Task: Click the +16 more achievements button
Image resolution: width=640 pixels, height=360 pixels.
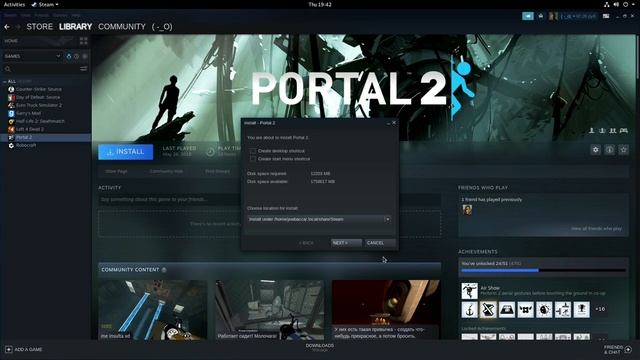Action: 600,309
